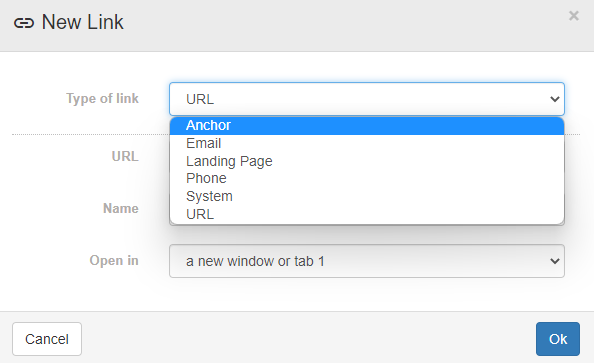Click the URL field label on left
Screen dimensions: 594x363
pos(125,156)
